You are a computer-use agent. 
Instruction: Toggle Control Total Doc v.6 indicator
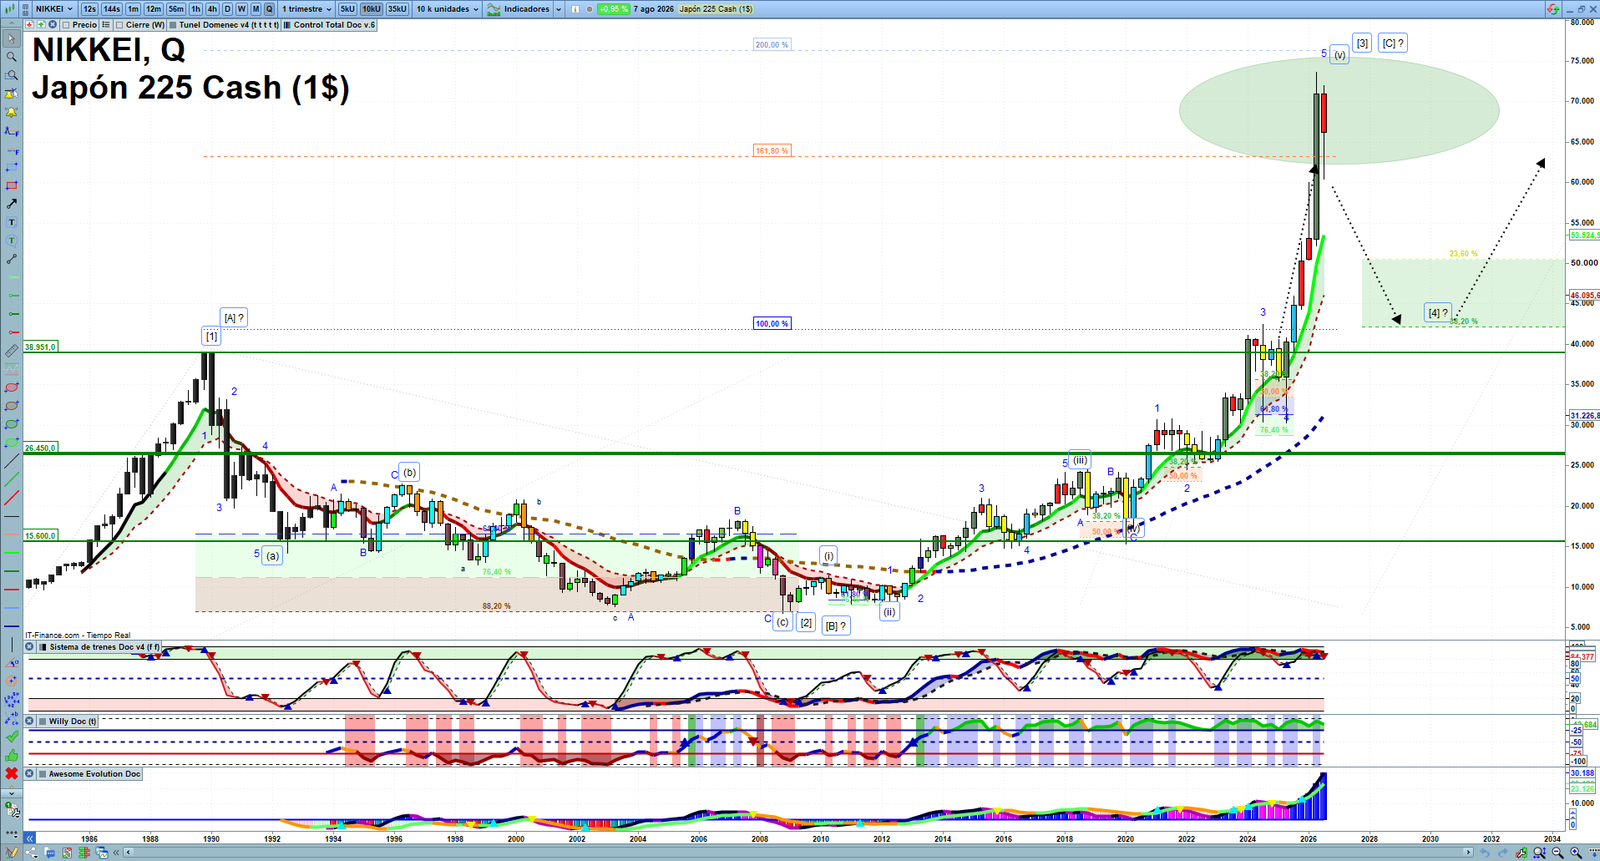287,25
